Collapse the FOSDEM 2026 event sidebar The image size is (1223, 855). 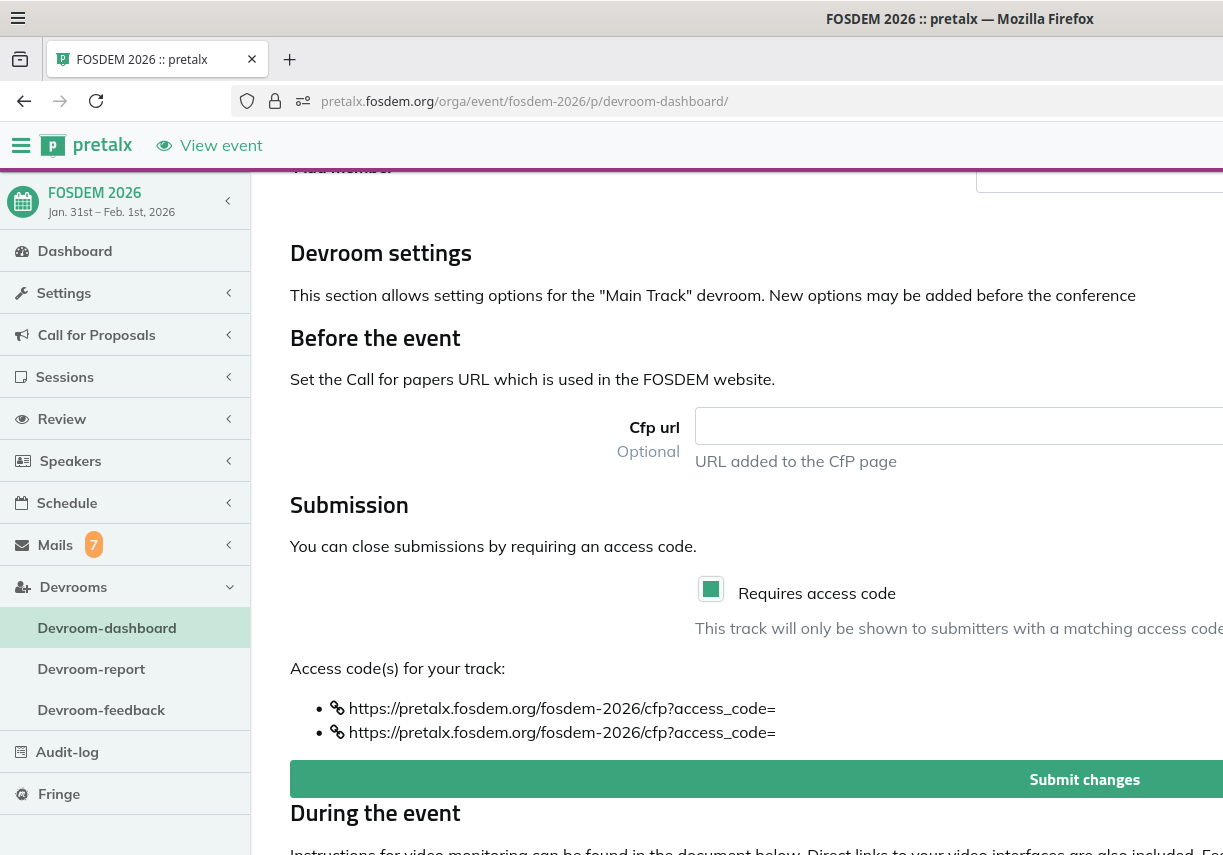click(x=227, y=200)
